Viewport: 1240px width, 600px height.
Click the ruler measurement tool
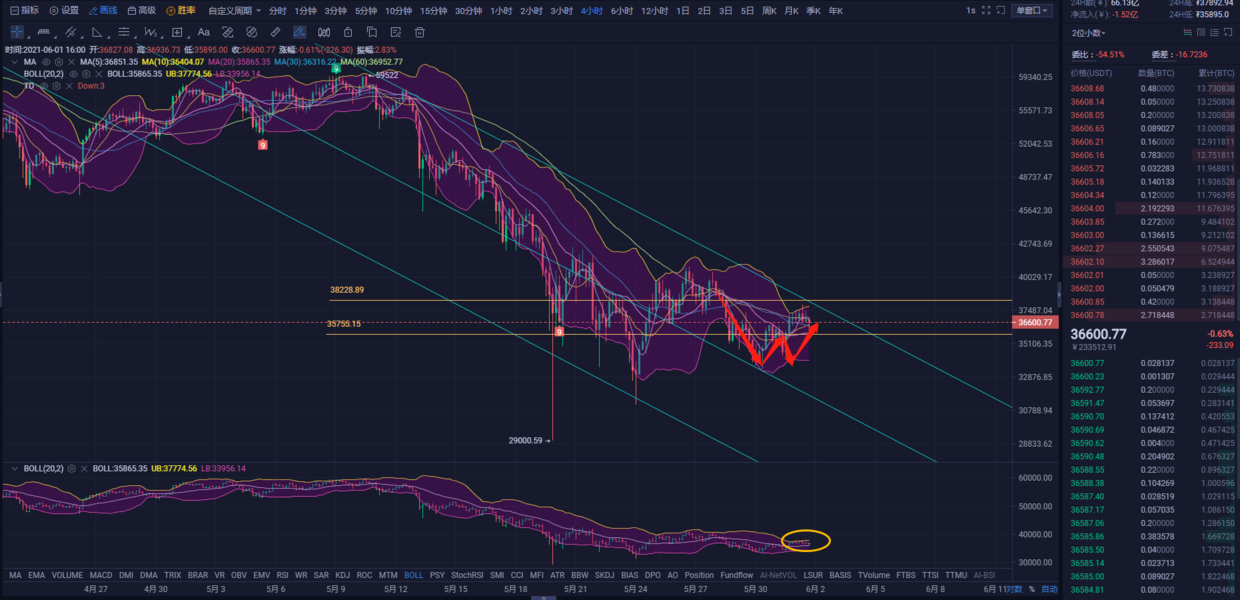pyautogui.click(x=275, y=32)
